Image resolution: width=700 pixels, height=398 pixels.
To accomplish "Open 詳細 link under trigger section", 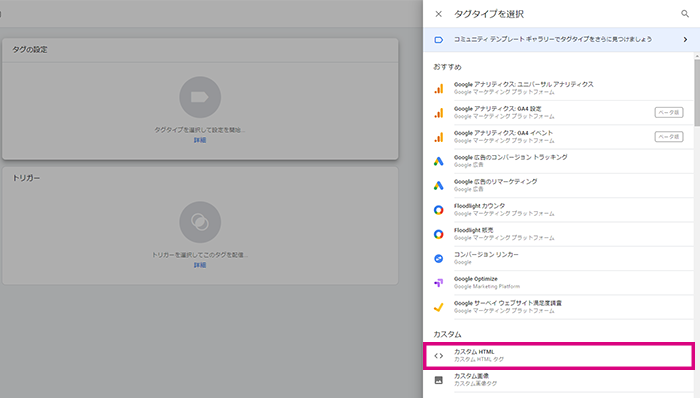I will [x=200, y=265].
